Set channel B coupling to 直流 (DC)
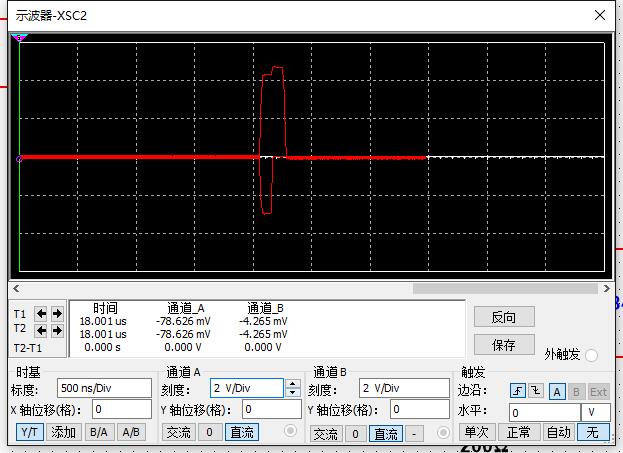Screen dimensions: 623x453 click(x=386, y=434)
